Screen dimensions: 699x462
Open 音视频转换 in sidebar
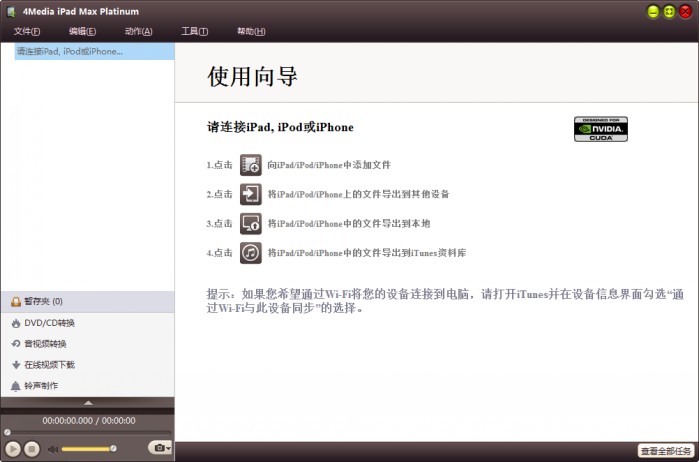point(87,344)
